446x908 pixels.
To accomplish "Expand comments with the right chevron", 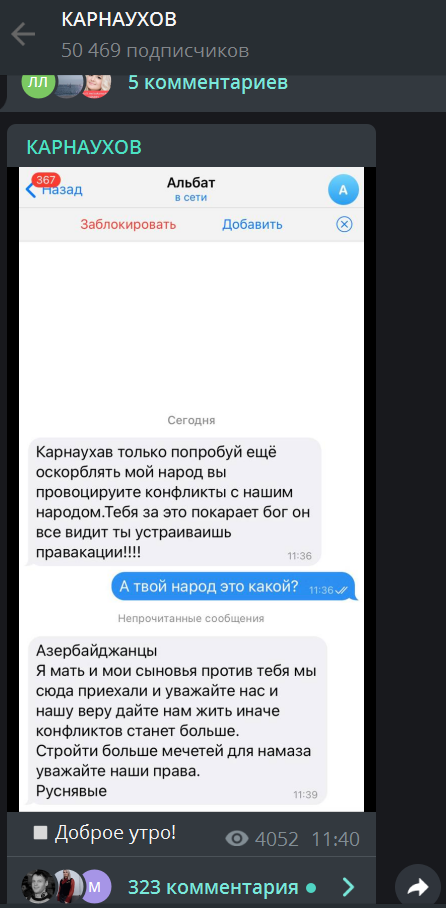I will pos(348,887).
